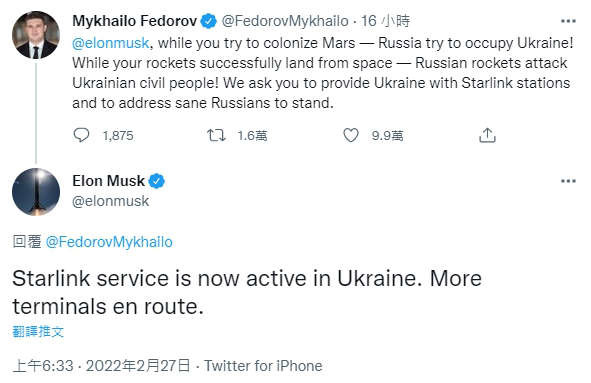Click the Twitter for iPhone source label

tap(263, 366)
